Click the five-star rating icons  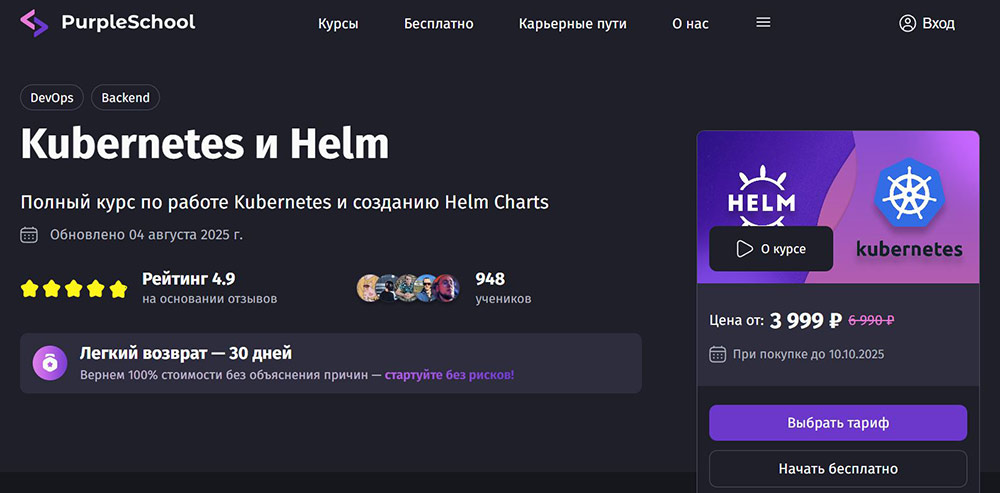(x=74, y=289)
